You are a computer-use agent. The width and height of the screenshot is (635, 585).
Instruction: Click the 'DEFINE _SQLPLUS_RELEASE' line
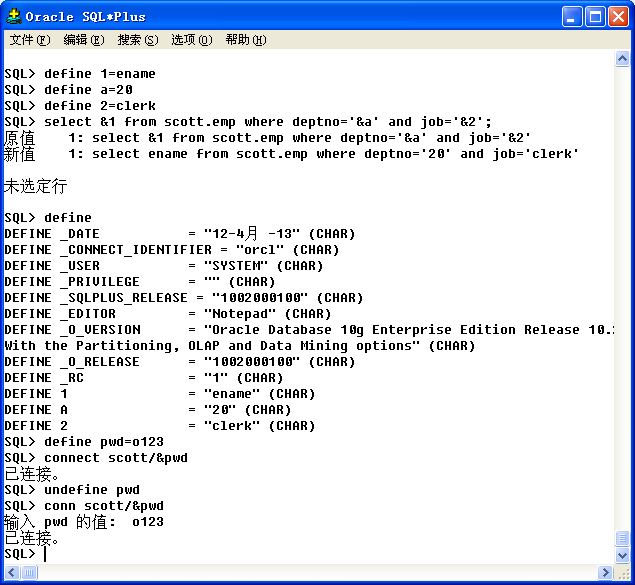coord(183,298)
